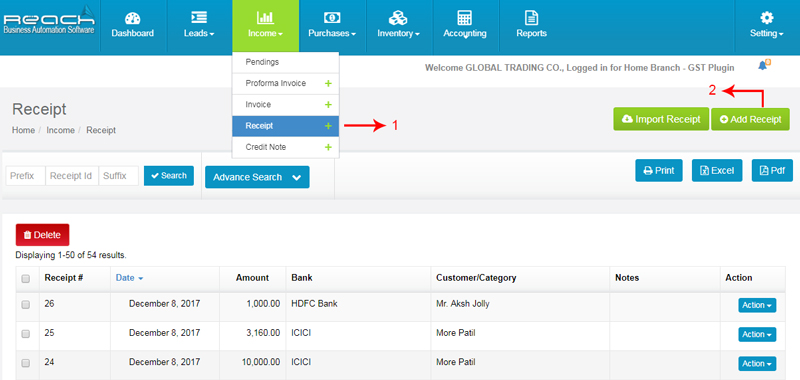The image size is (800, 380).
Task: Export receipts to Pdf
Action: click(772, 170)
